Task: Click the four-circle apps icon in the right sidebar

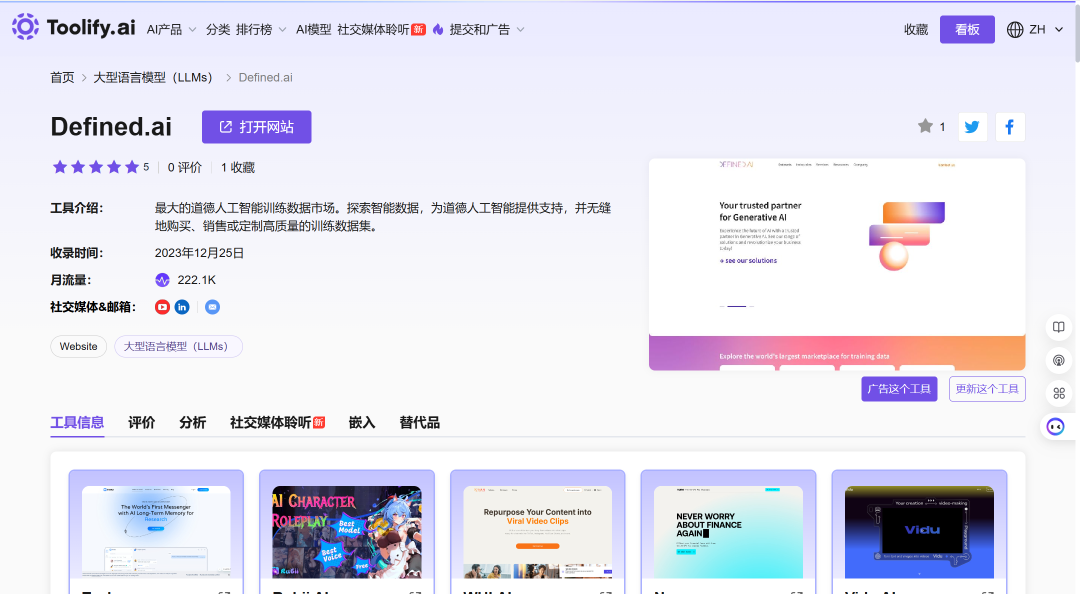Action: click(1059, 393)
